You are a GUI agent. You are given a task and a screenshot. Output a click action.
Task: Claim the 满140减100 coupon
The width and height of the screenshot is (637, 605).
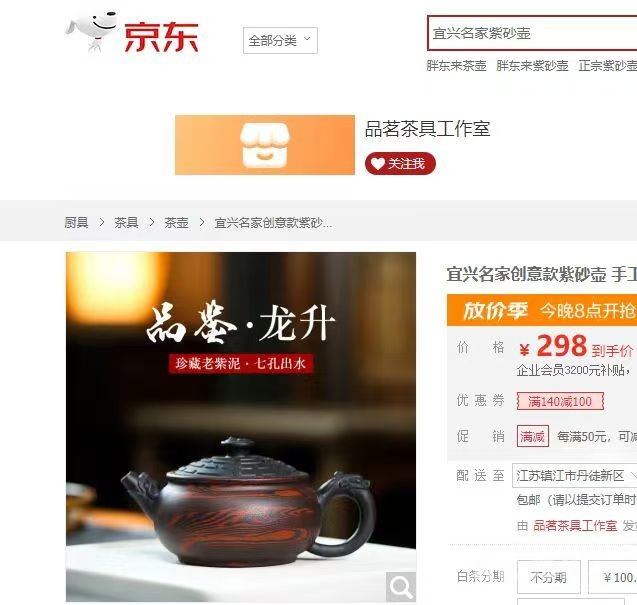[x=560, y=401]
